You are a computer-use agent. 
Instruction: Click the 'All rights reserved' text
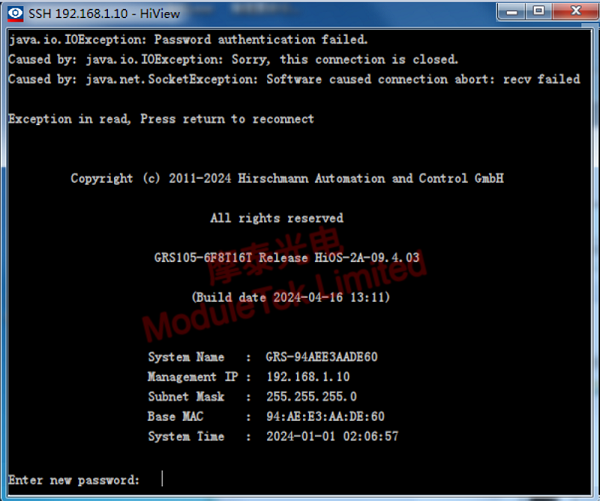point(277,218)
